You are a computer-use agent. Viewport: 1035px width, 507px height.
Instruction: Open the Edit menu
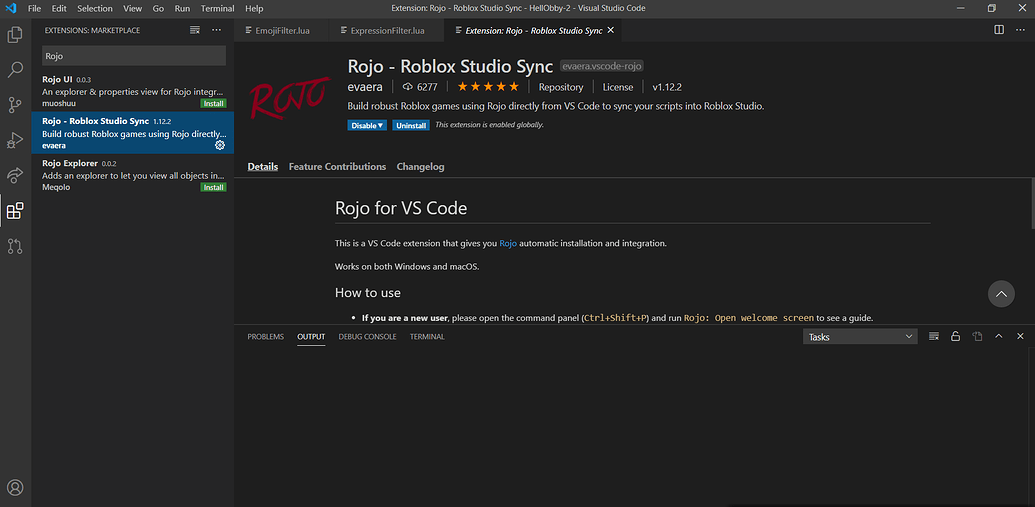click(59, 9)
